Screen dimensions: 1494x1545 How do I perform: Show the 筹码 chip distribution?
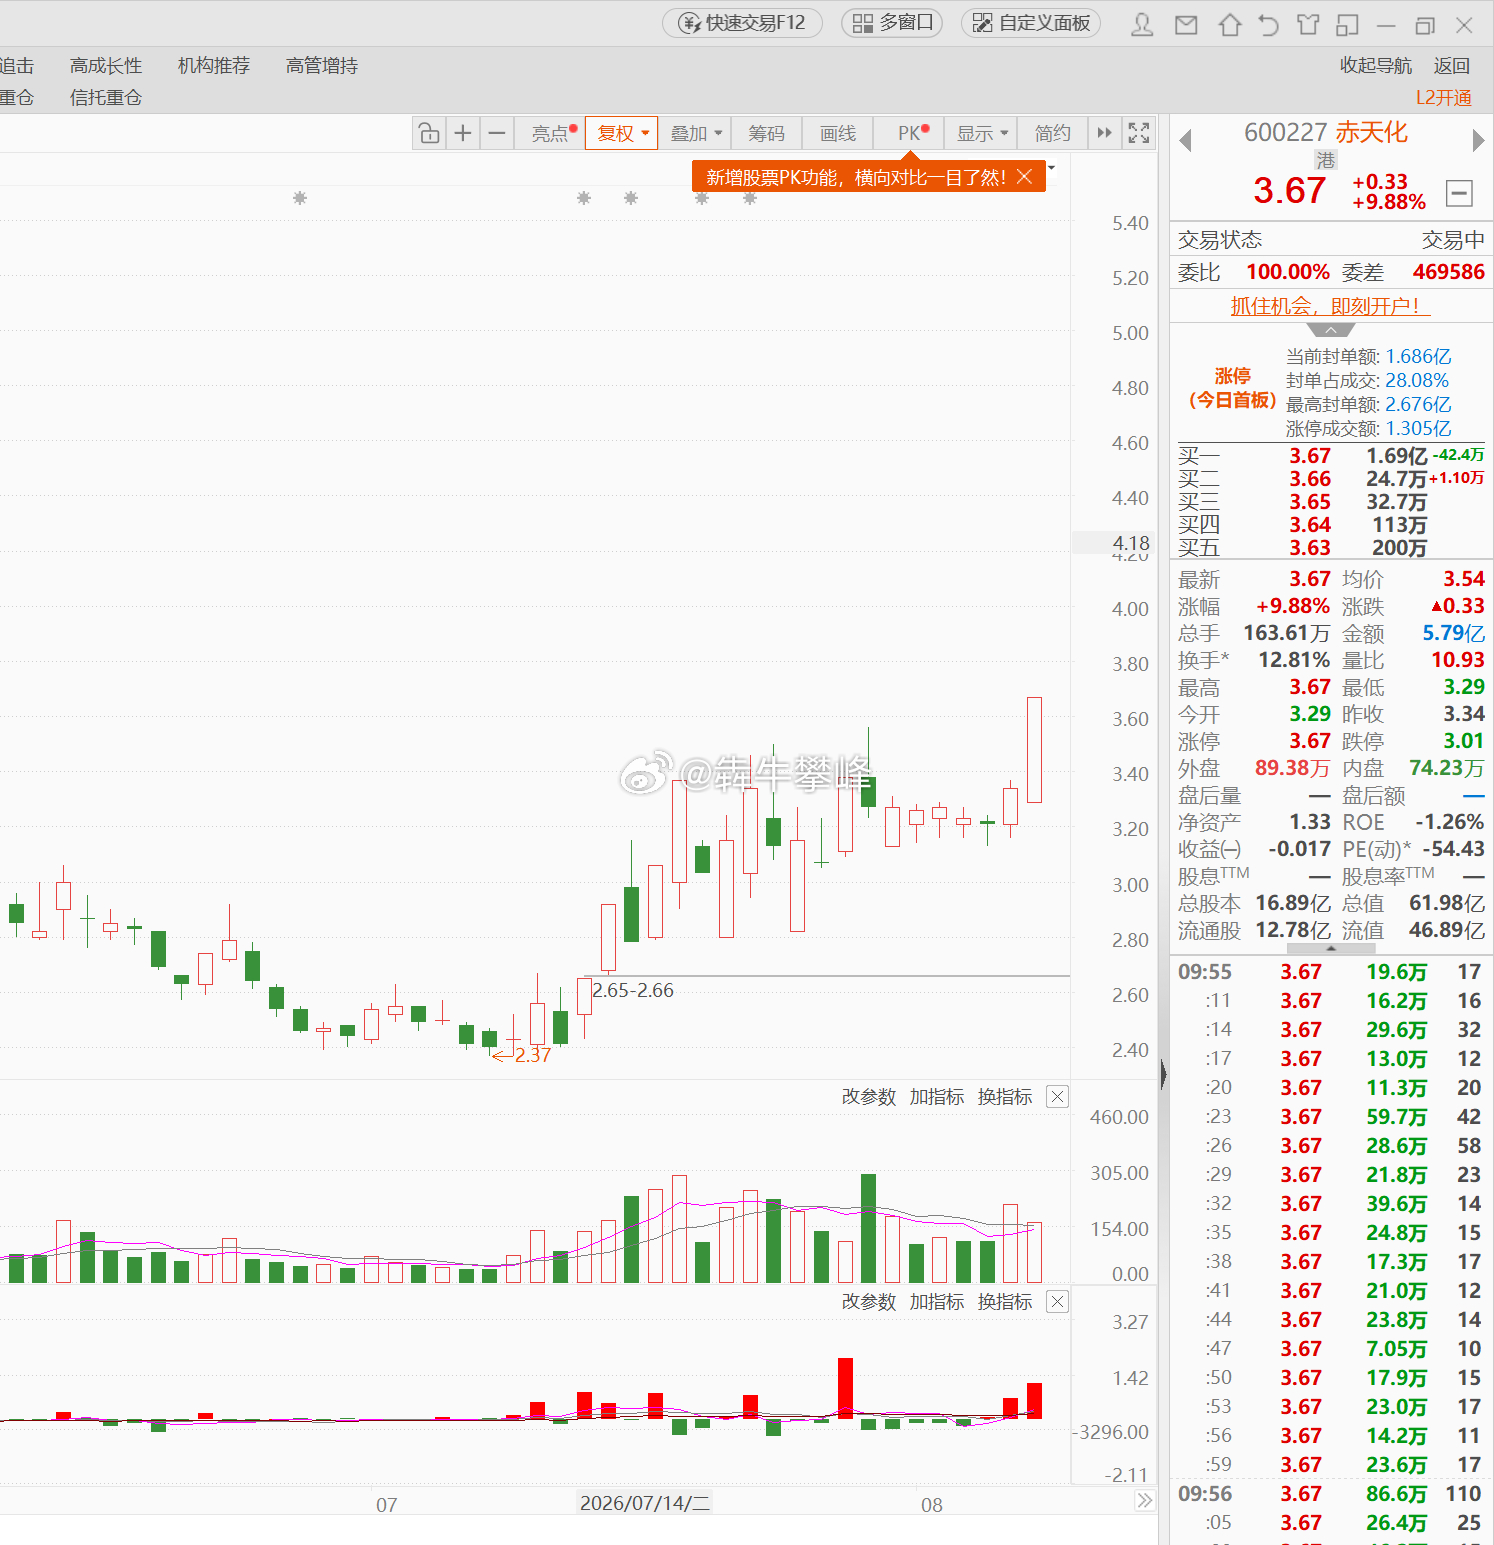767,133
